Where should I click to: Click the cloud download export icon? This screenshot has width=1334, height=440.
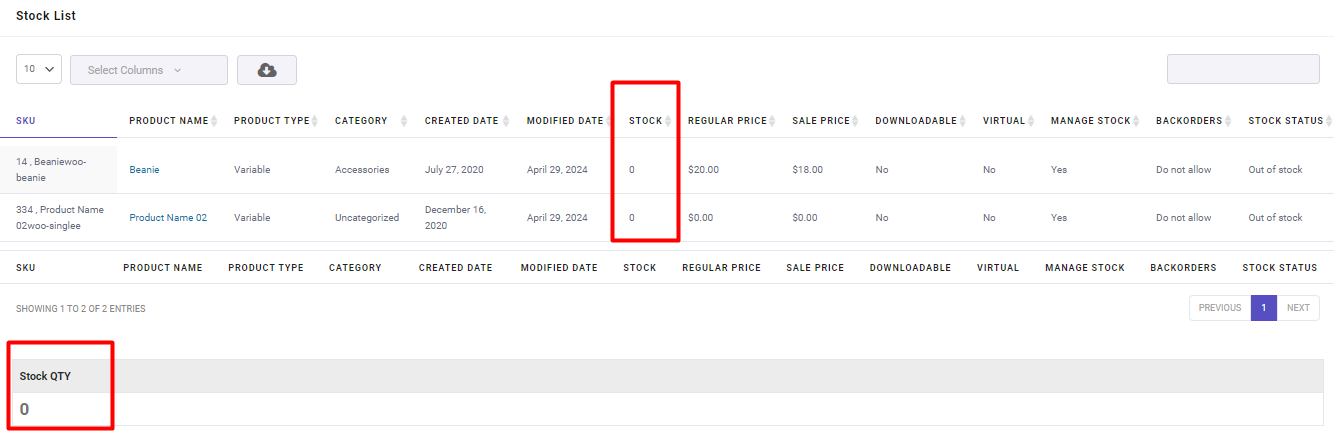click(267, 70)
